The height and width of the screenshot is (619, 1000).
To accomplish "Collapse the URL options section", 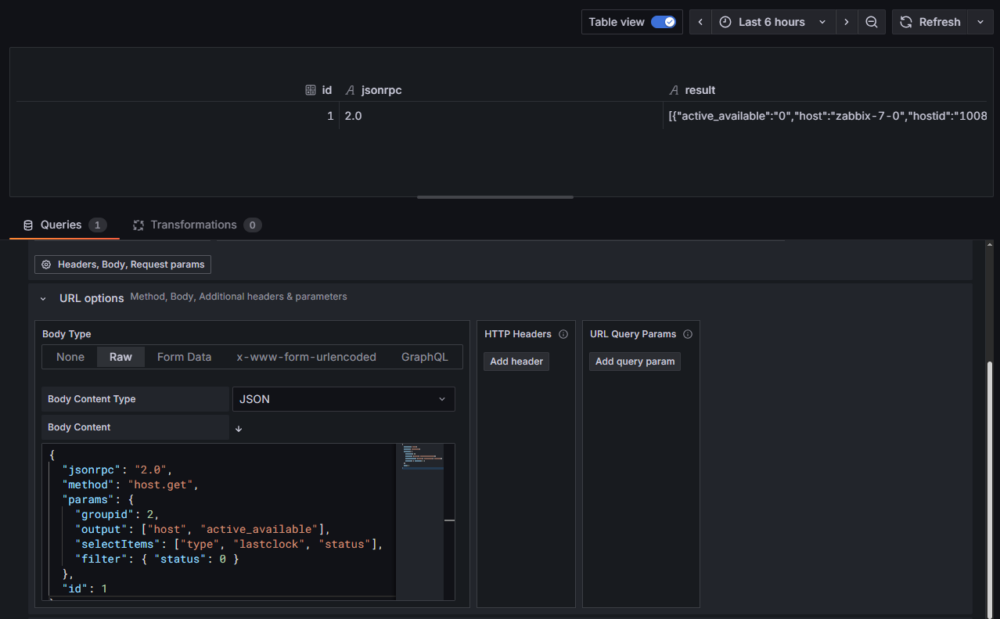I will tap(43, 298).
